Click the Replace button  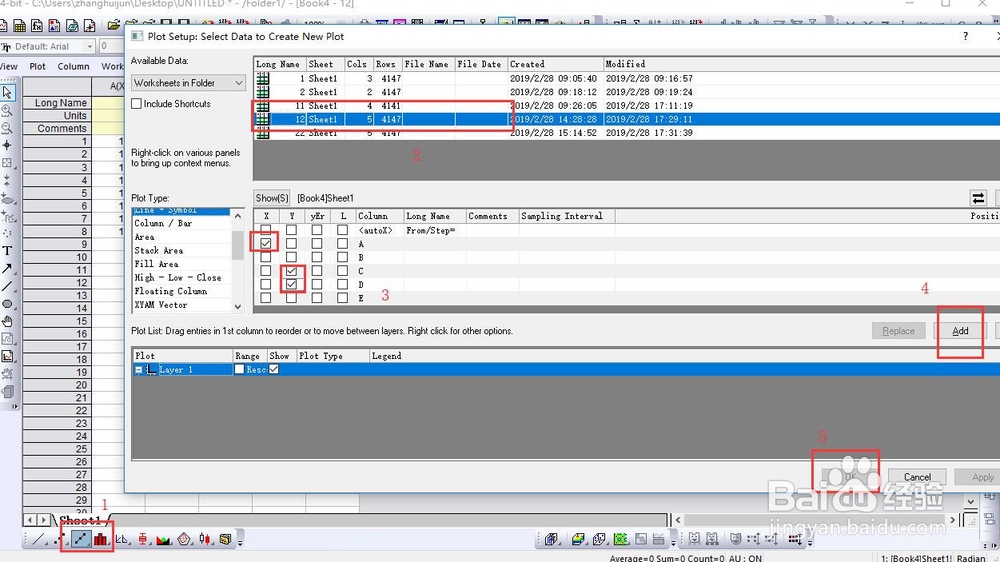pos(899,331)
